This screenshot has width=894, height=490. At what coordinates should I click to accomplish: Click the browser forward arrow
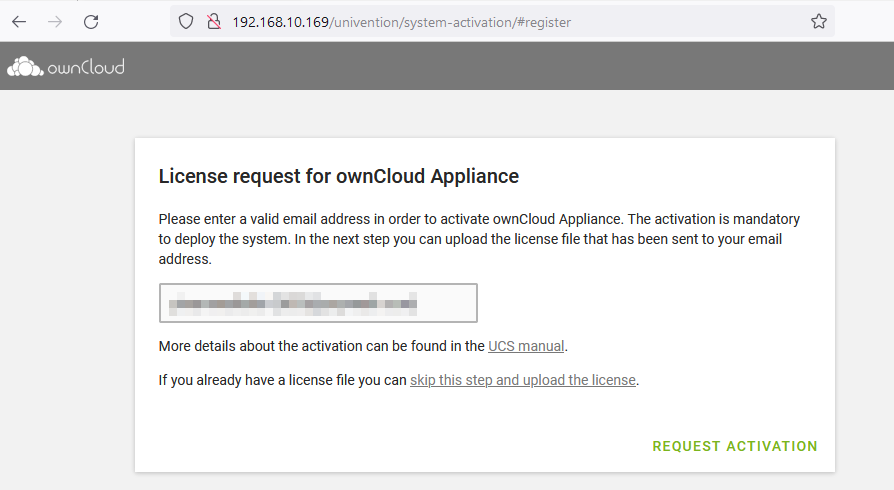pyautogui.click(x=55, y=21)
